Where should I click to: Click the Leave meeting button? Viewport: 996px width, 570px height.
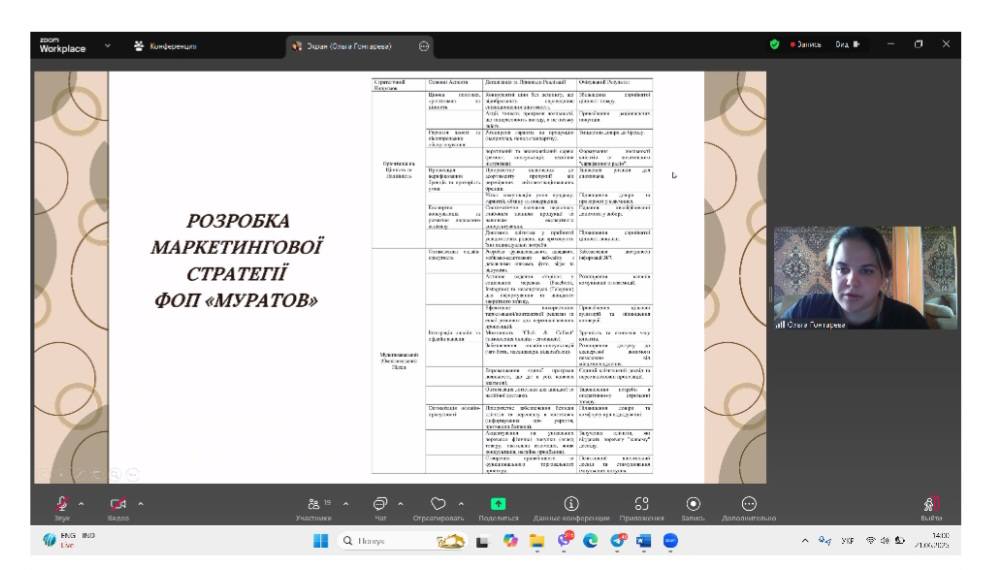pyautogui.click(x=931, y=505)
